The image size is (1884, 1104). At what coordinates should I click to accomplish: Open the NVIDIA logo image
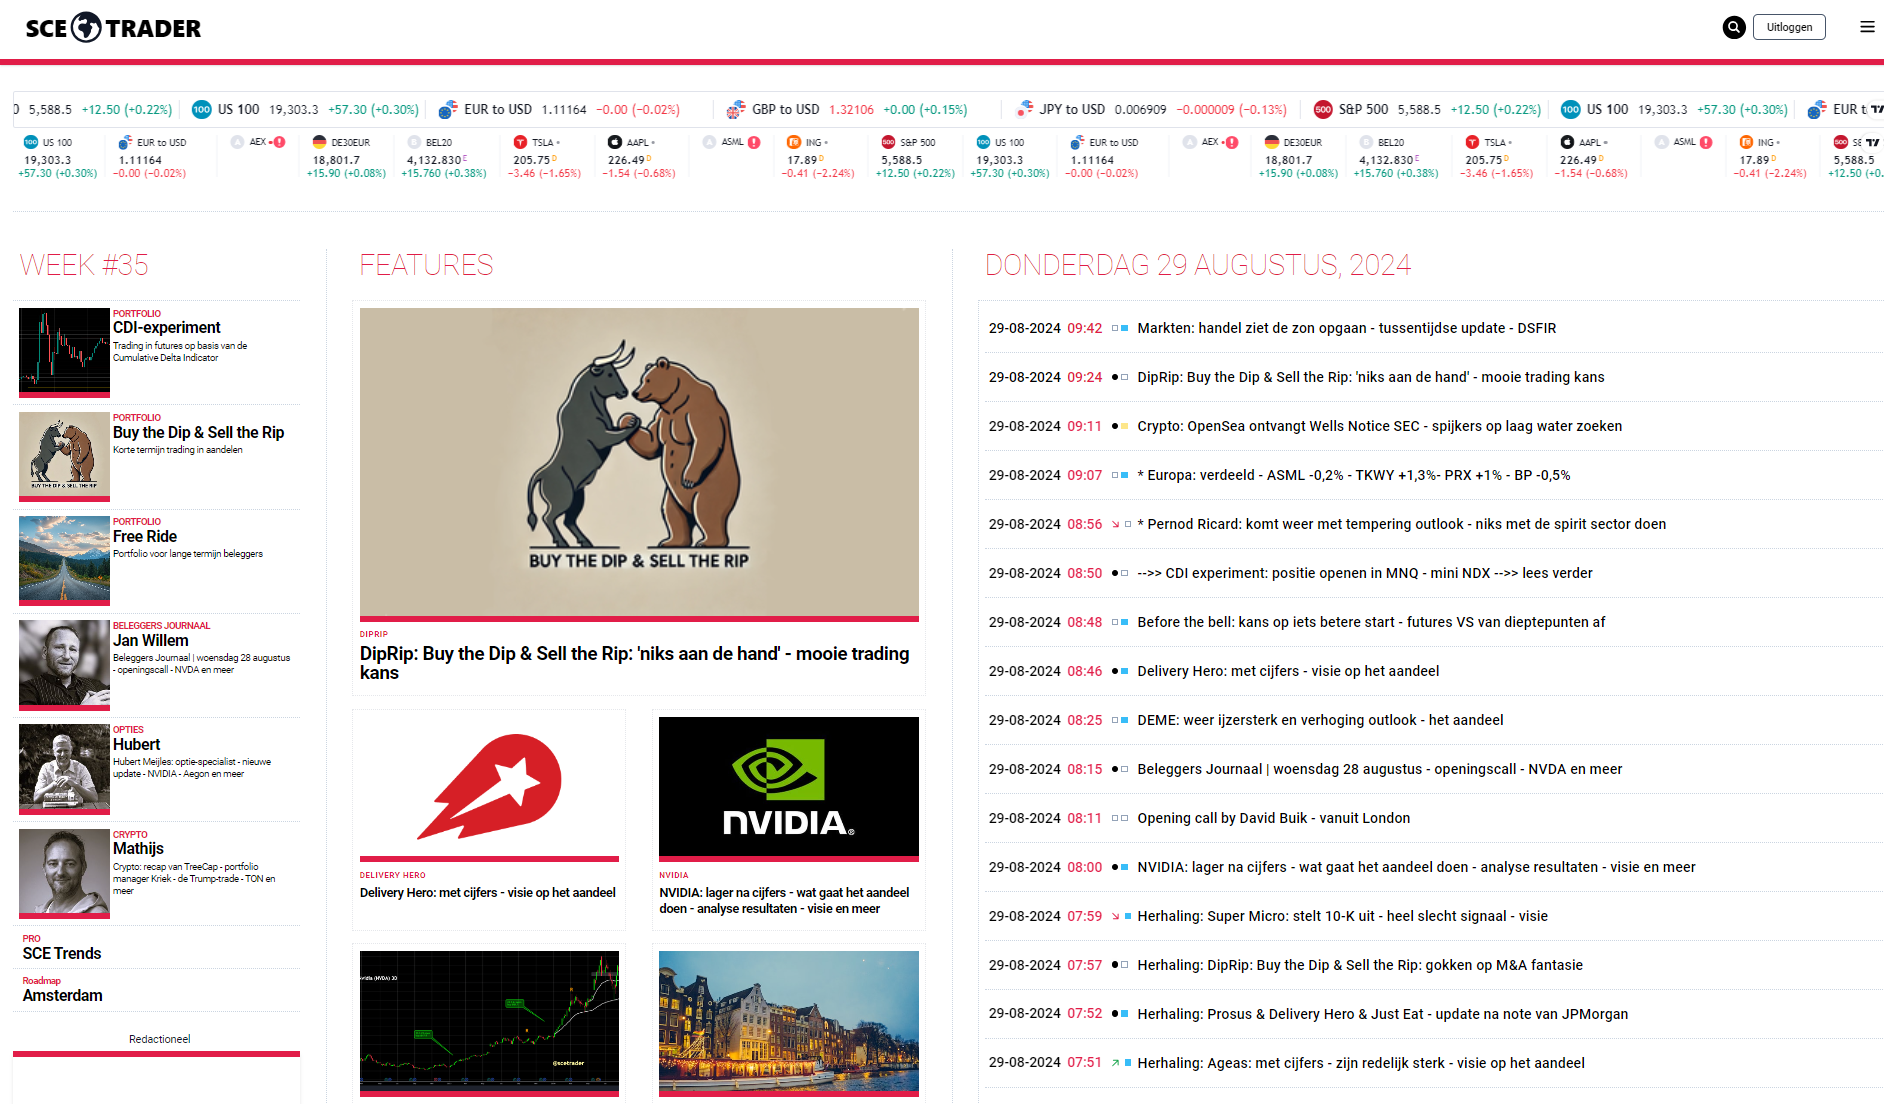click(789, 787)
